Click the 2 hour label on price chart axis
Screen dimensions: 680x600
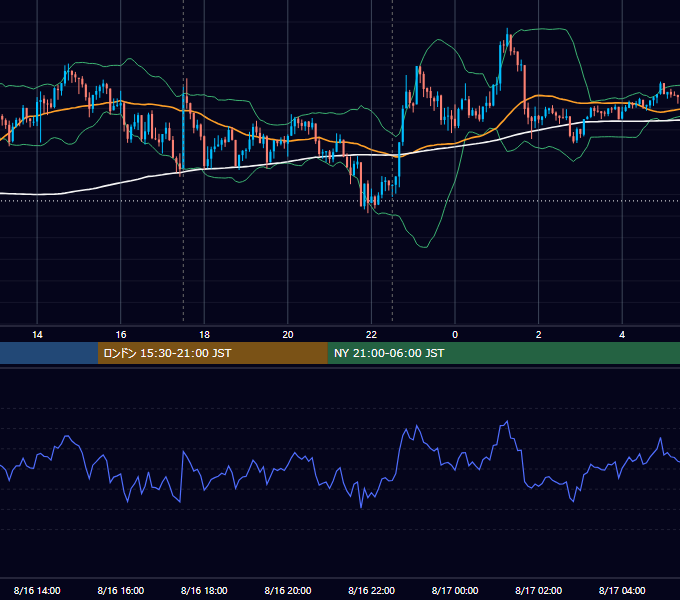539,335
